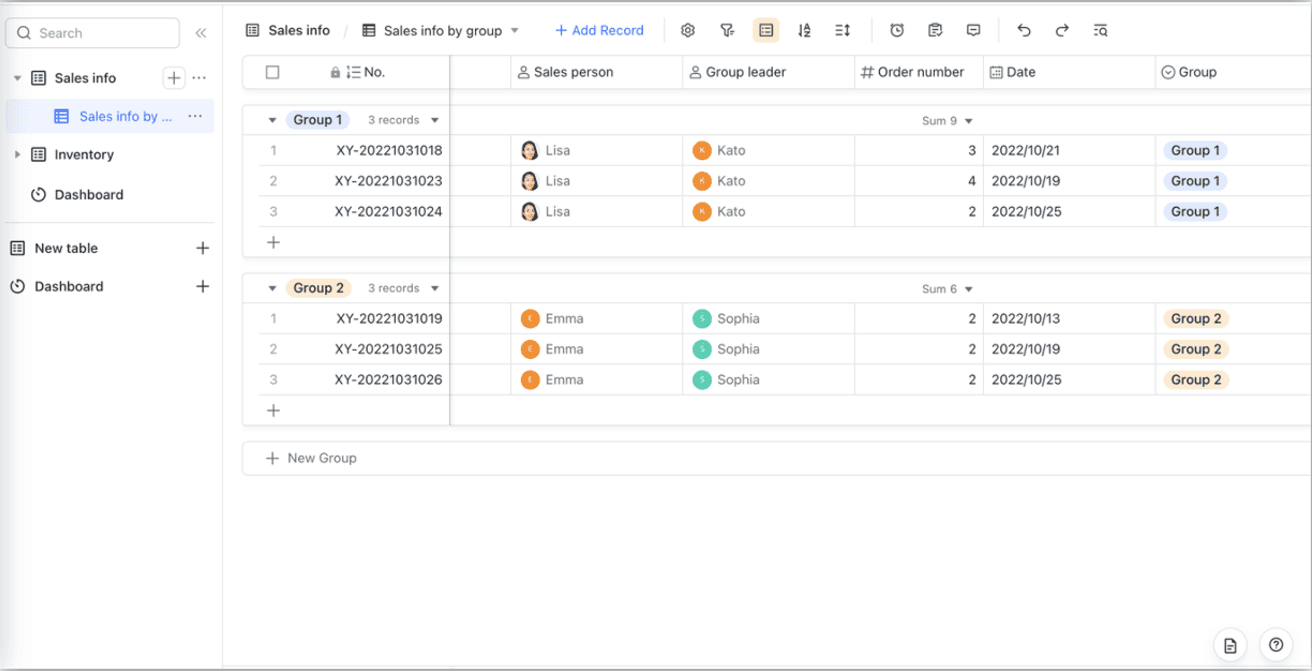Image resolution: width=1312 pixels, height=671 pixels.
Task: Open the reminder alarm icon
Action: point(896,30)
